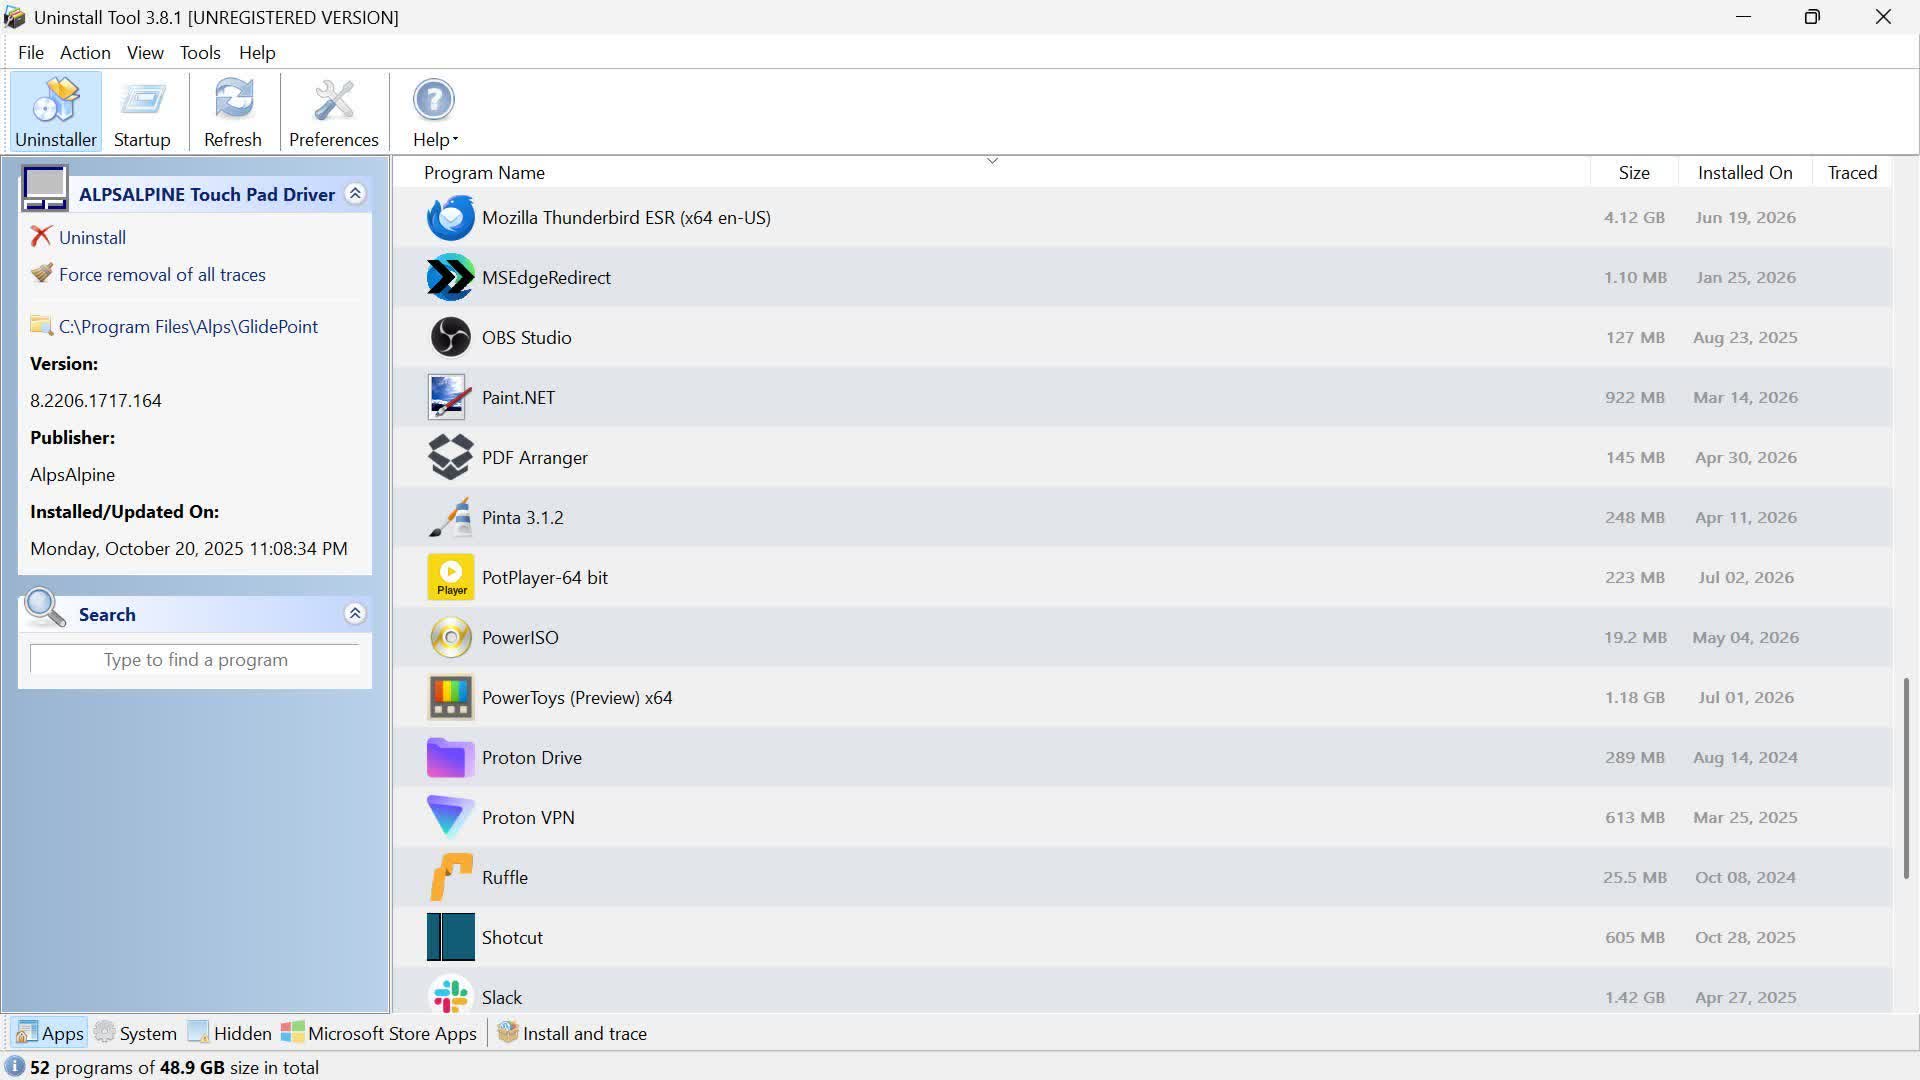Open the C:\Program Files\Alps\GlidePoint folder link
The width and height of the screenshot is (1920, 1080).
click(188, 326)
